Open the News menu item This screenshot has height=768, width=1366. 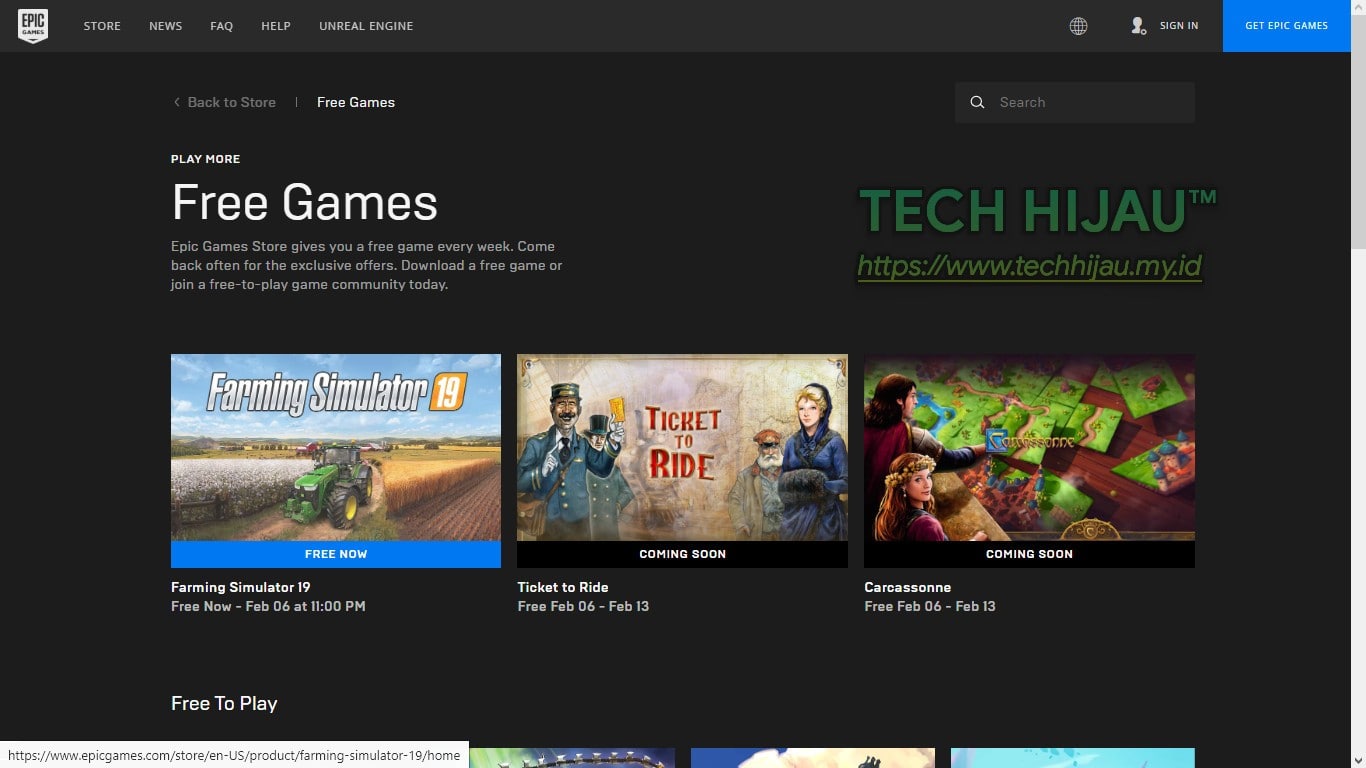coord(165,26)
